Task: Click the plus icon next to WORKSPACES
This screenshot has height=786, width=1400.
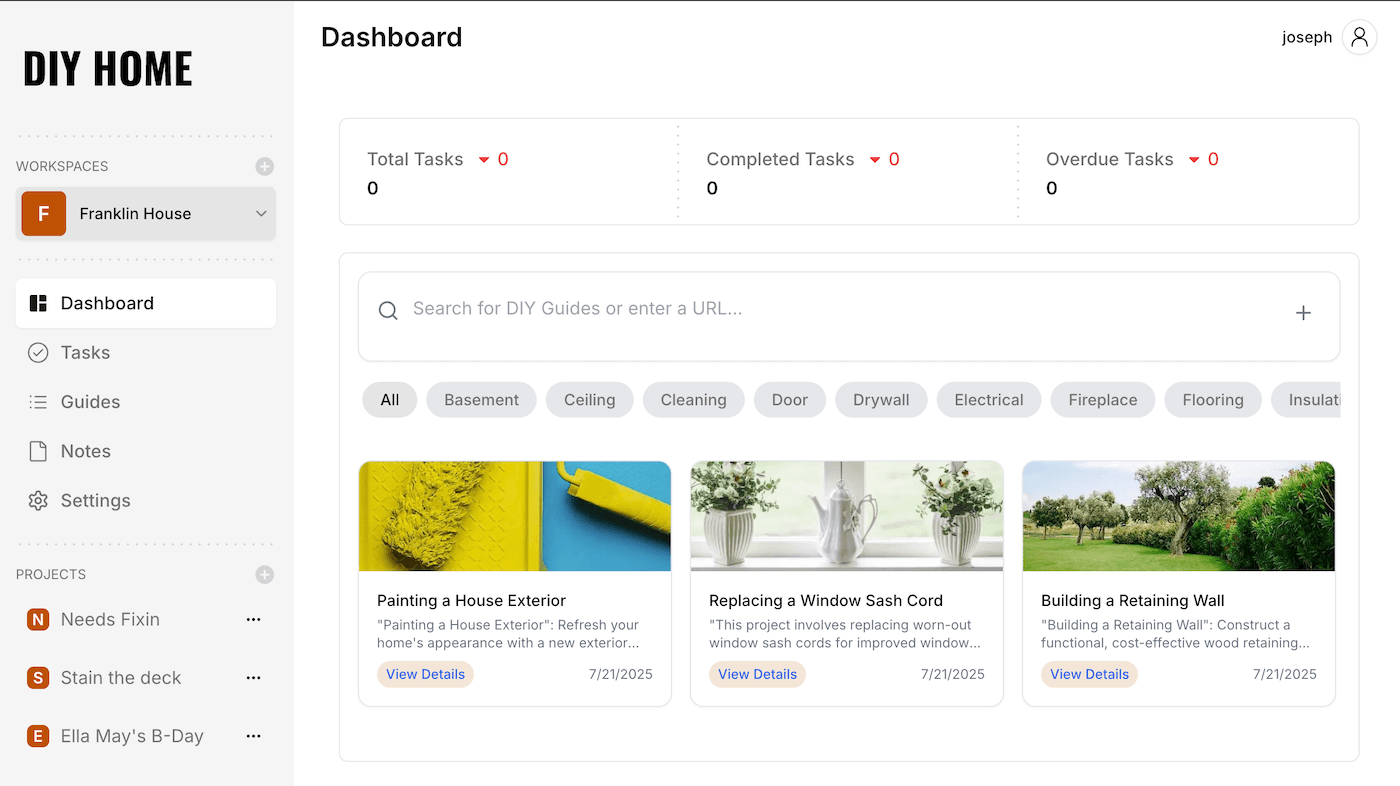Action: (264, 166)
